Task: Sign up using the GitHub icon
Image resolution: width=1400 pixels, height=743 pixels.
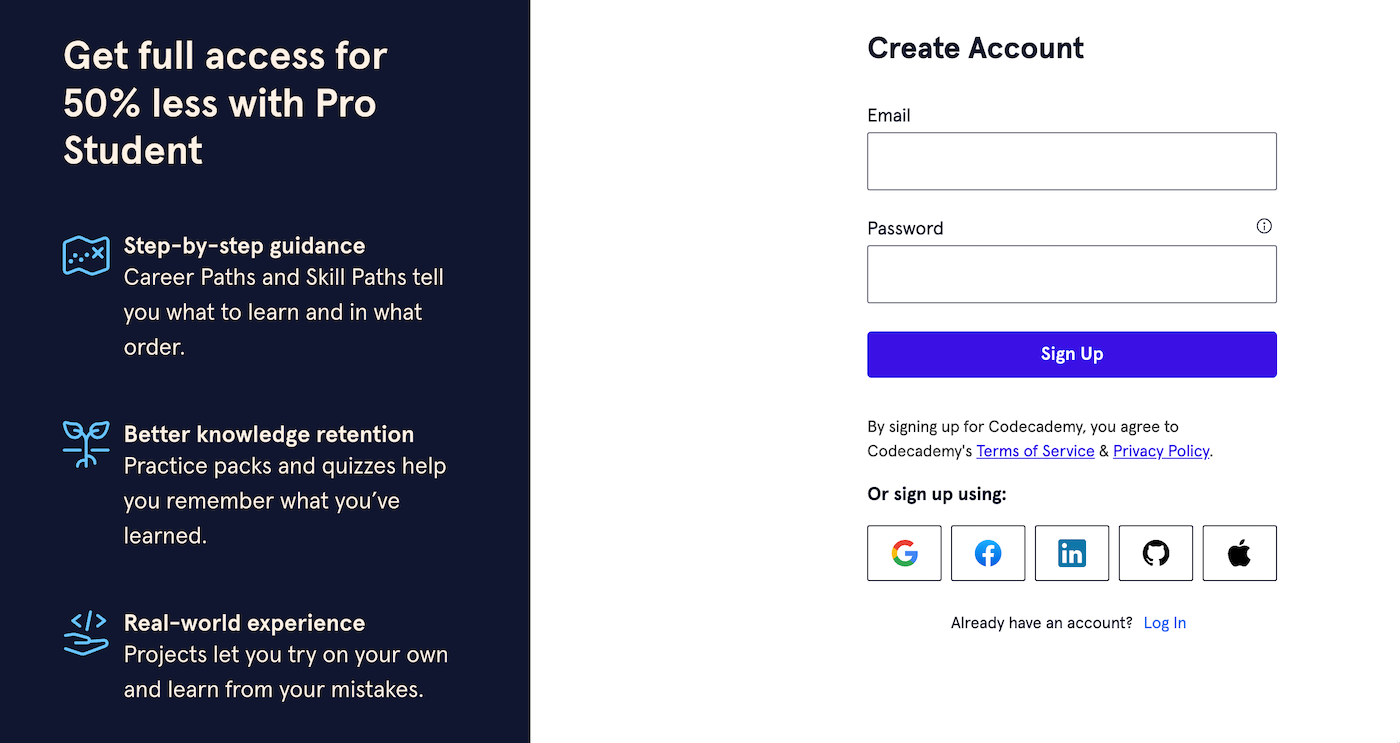Action: click(1156, 552)
